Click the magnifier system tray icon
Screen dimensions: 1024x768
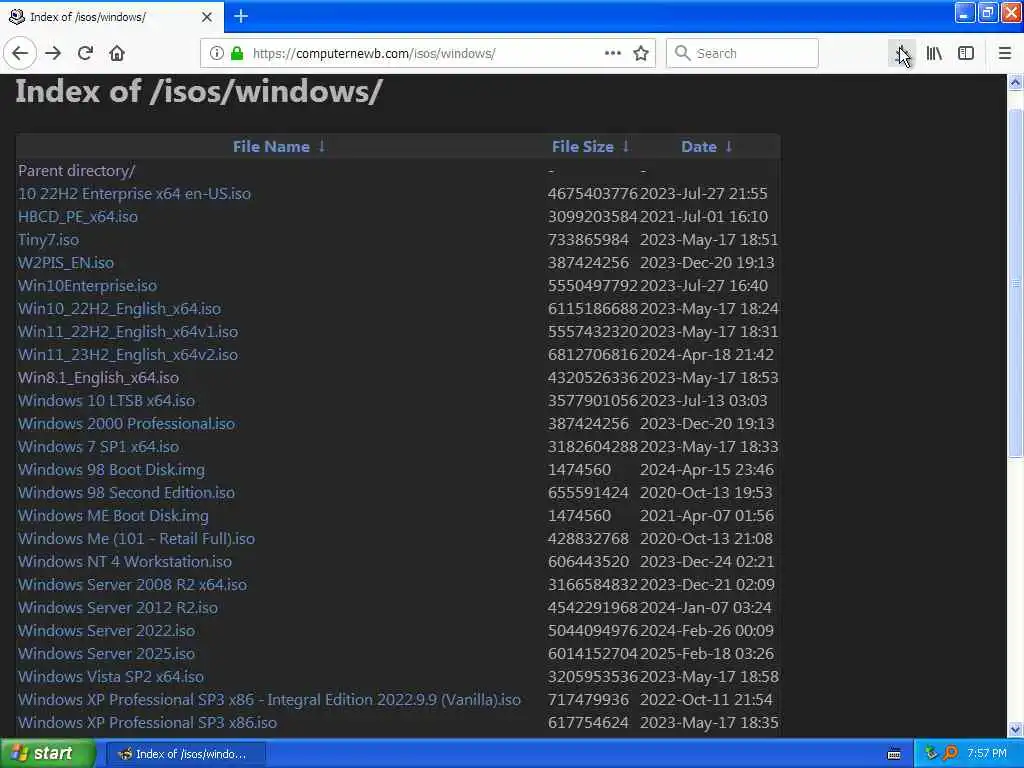(x=950, y=753)
